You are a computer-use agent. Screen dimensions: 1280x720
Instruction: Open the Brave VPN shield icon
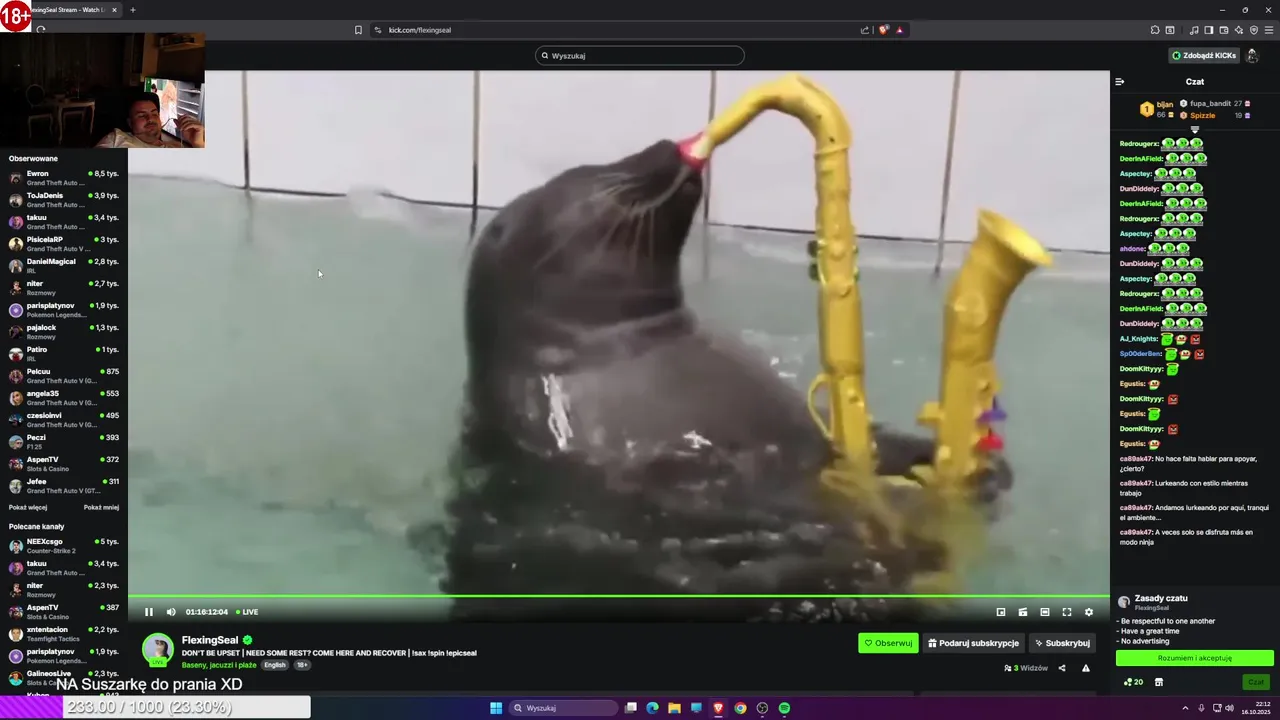(x=1254, y=30)
